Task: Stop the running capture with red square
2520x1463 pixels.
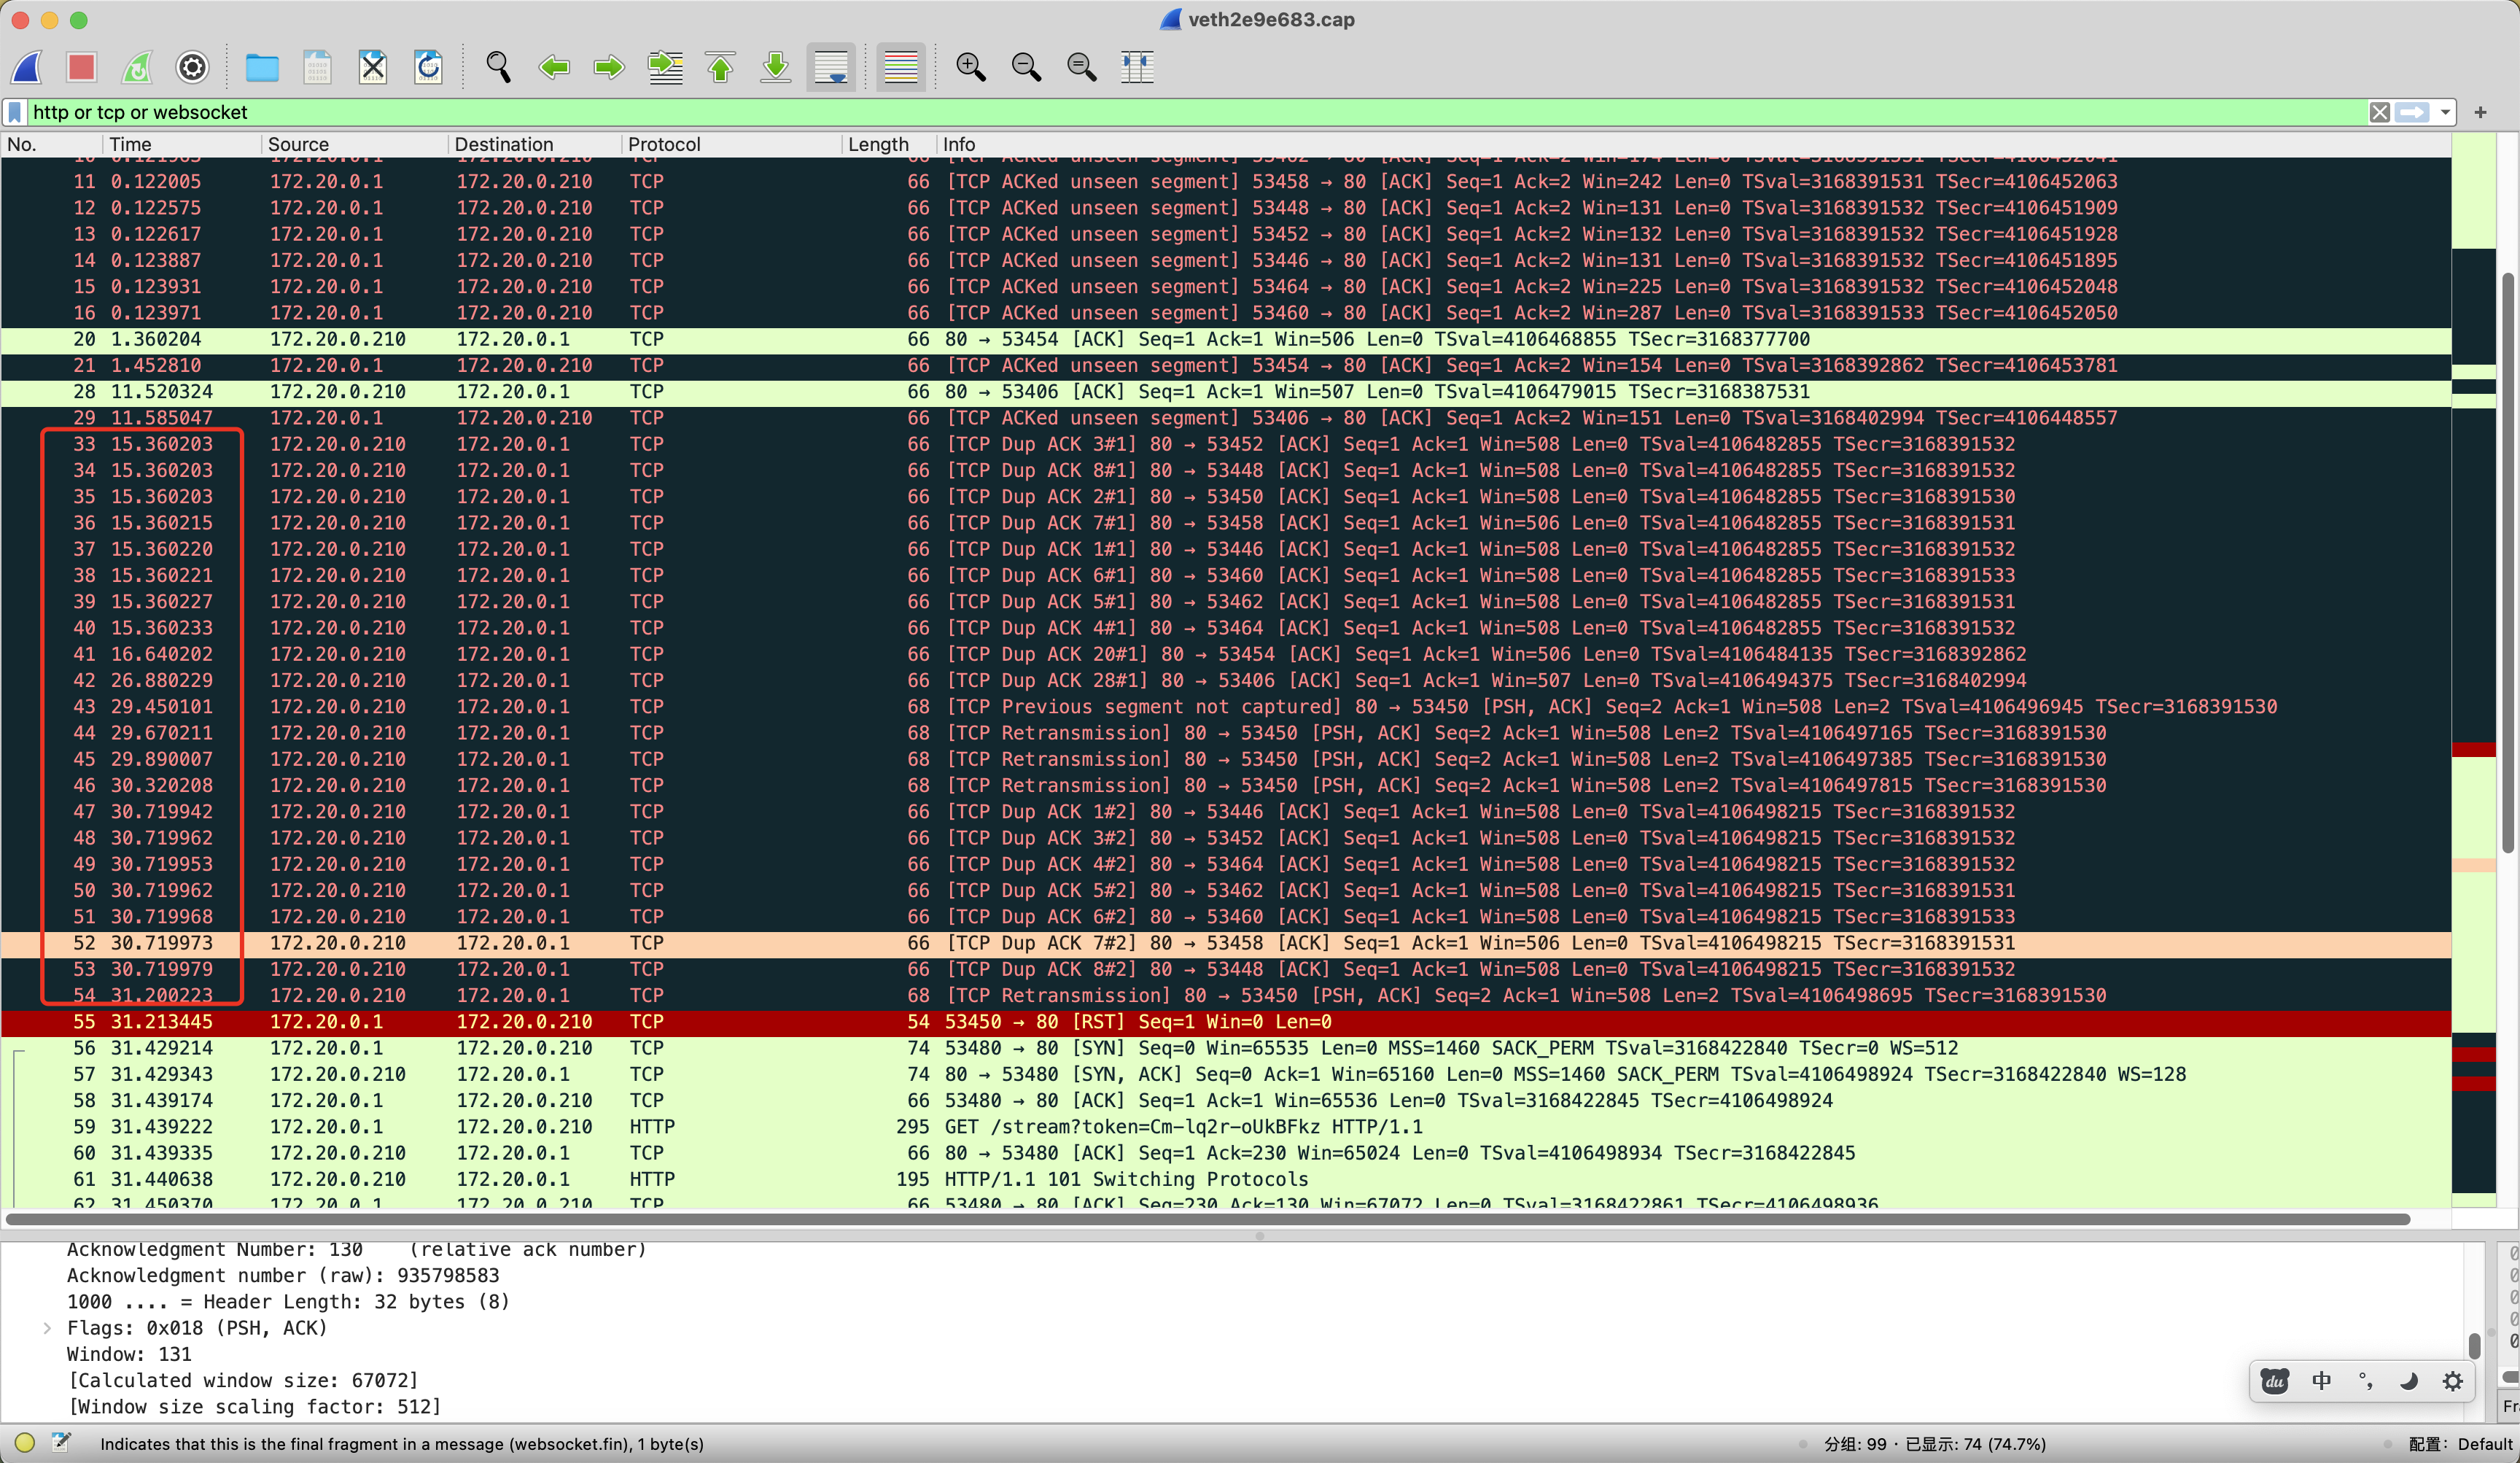Action: (82, 67)
